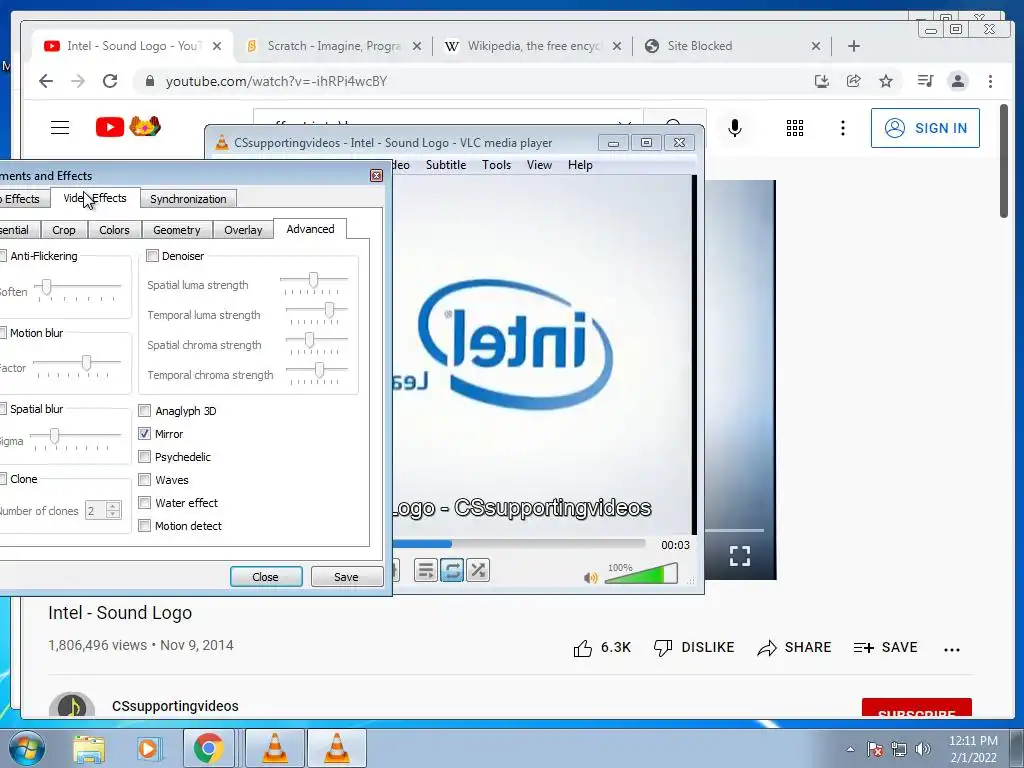This screenshot has height=768, width=1024.
Task: Switch to the Wikipedia tab
Action: click(532, 46)
